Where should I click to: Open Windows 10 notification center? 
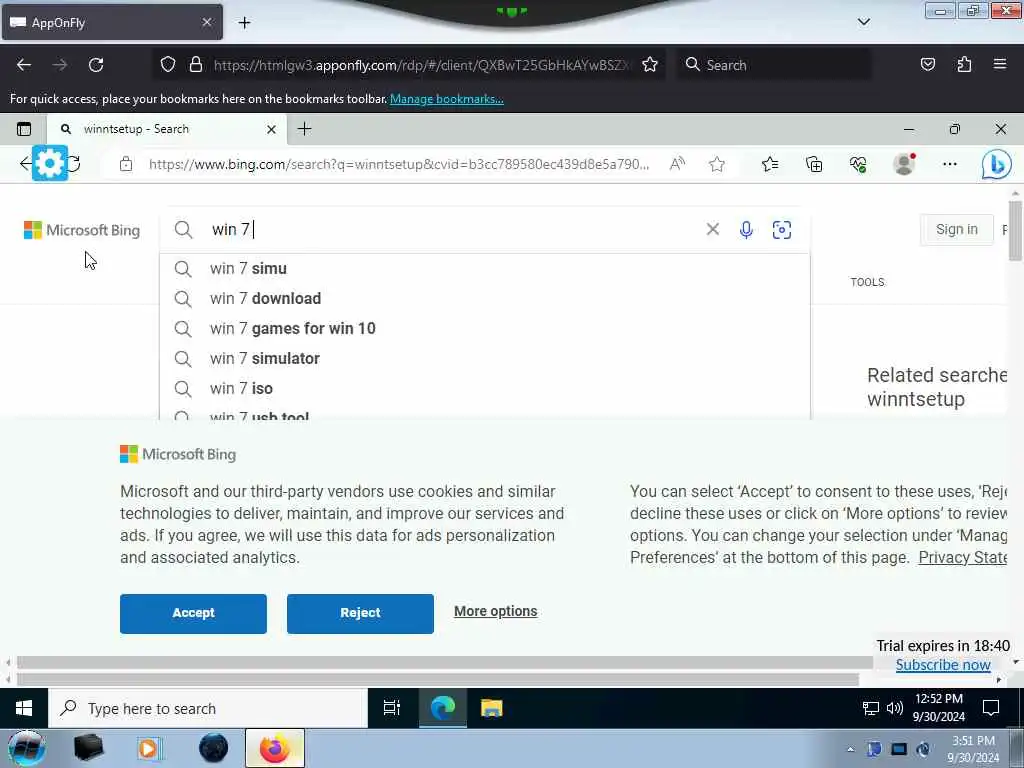(x=991, y=708)
